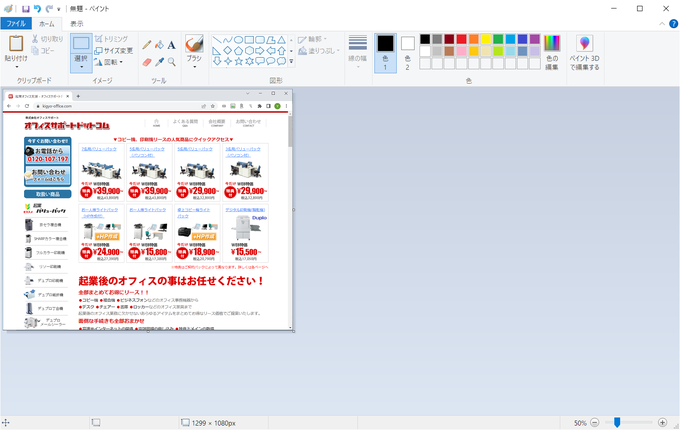Switch to the 表示 tab

tap(77, 23)
